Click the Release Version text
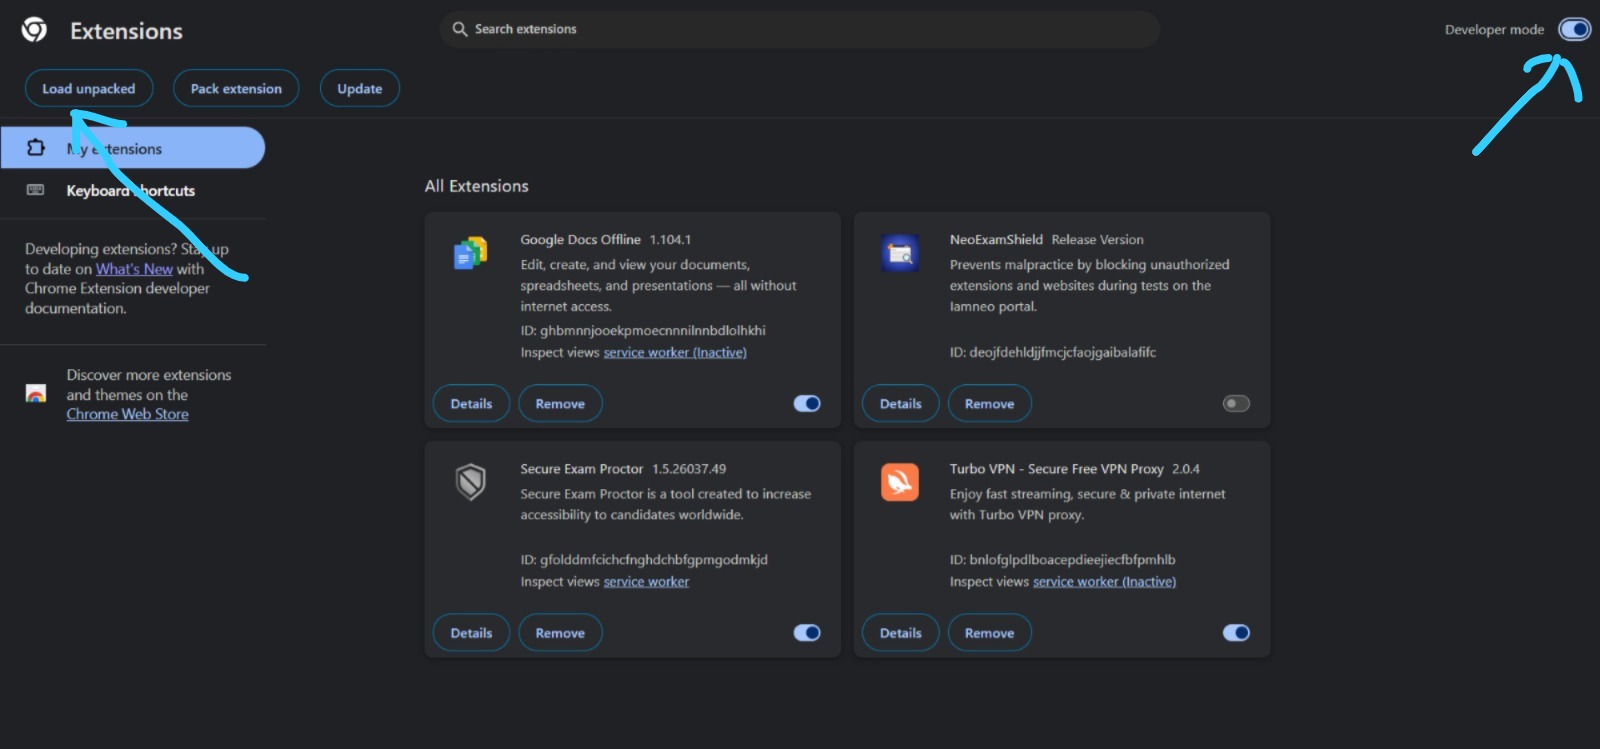 [1097, 239]
